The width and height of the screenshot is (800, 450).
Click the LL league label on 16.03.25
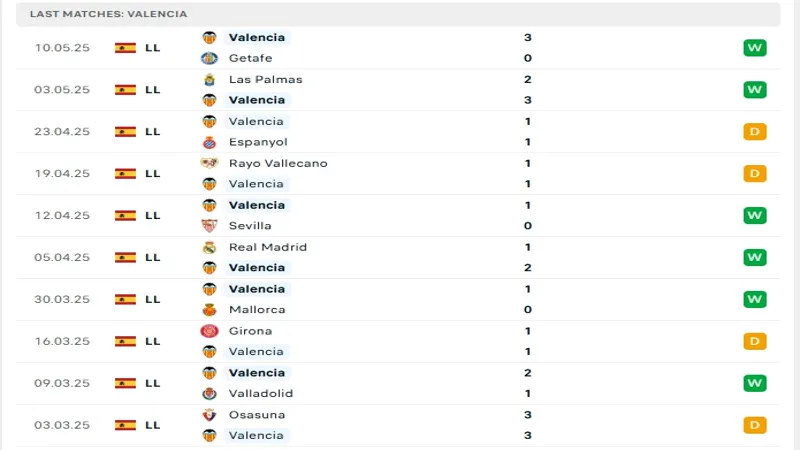[152, 341]
